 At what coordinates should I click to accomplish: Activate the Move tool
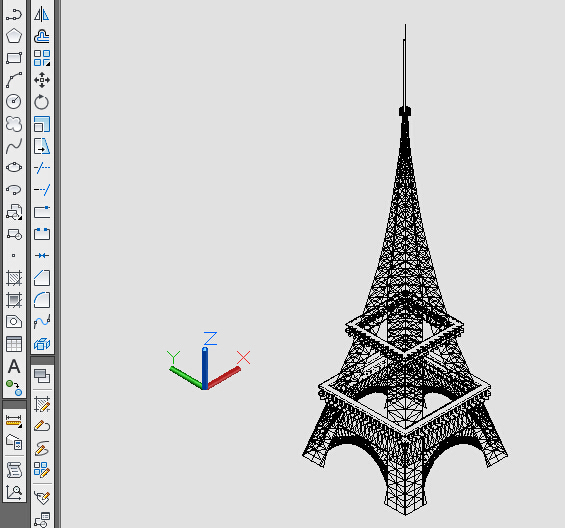point(42,80)
